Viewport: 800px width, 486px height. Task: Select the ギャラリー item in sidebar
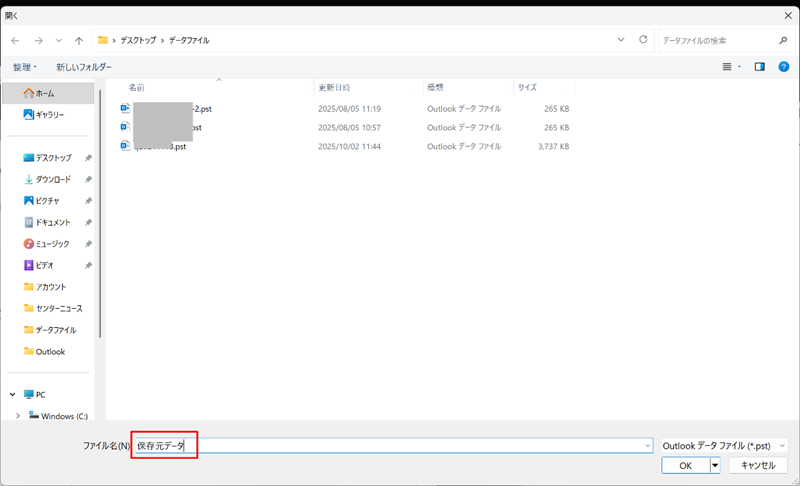point(50,114)
